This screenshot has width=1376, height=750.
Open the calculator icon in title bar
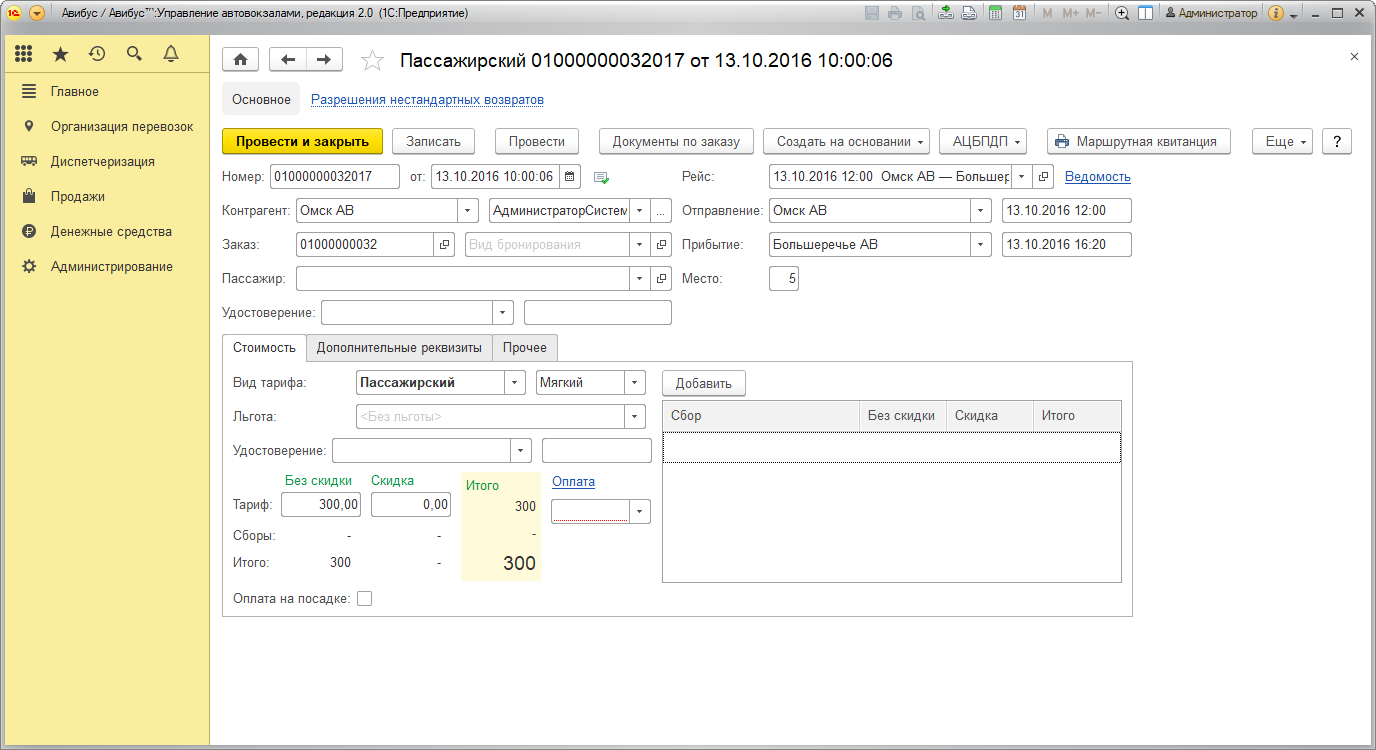995,13
